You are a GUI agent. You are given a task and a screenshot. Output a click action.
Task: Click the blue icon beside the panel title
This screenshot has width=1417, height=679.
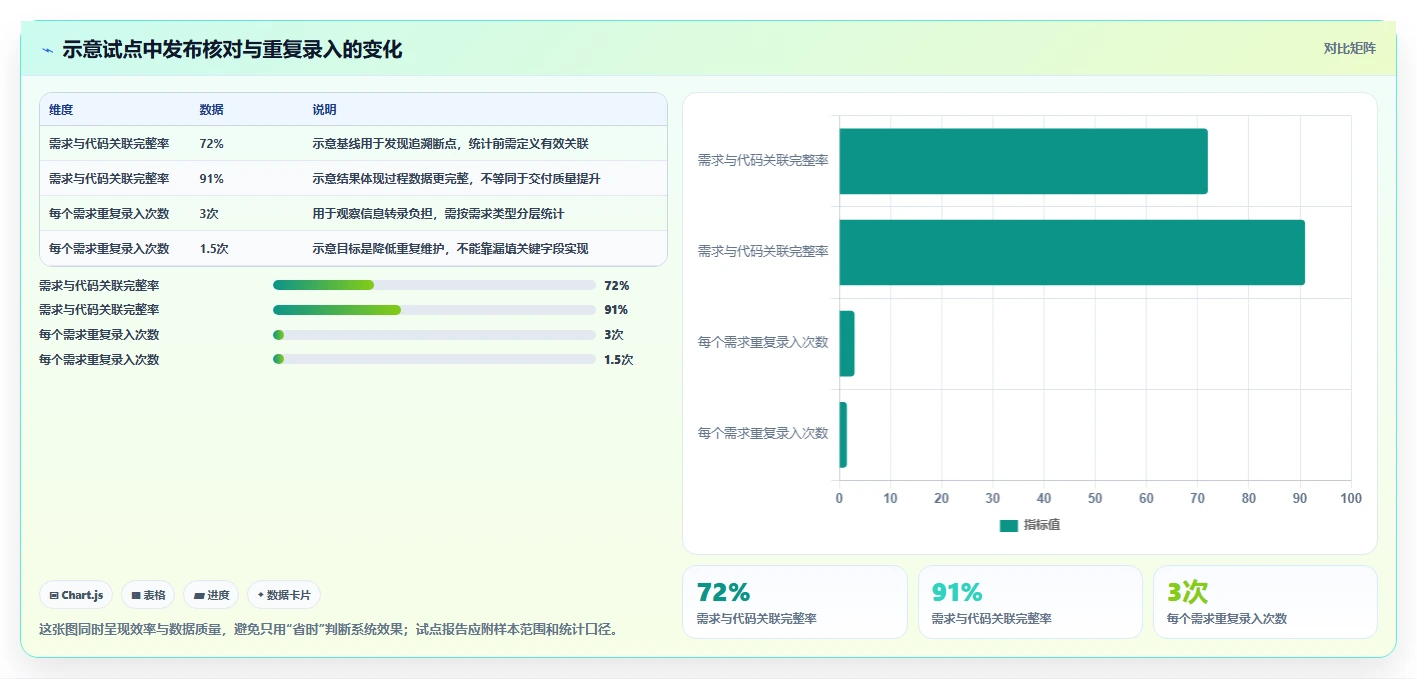pyautogui.click(x=47, y=50)
